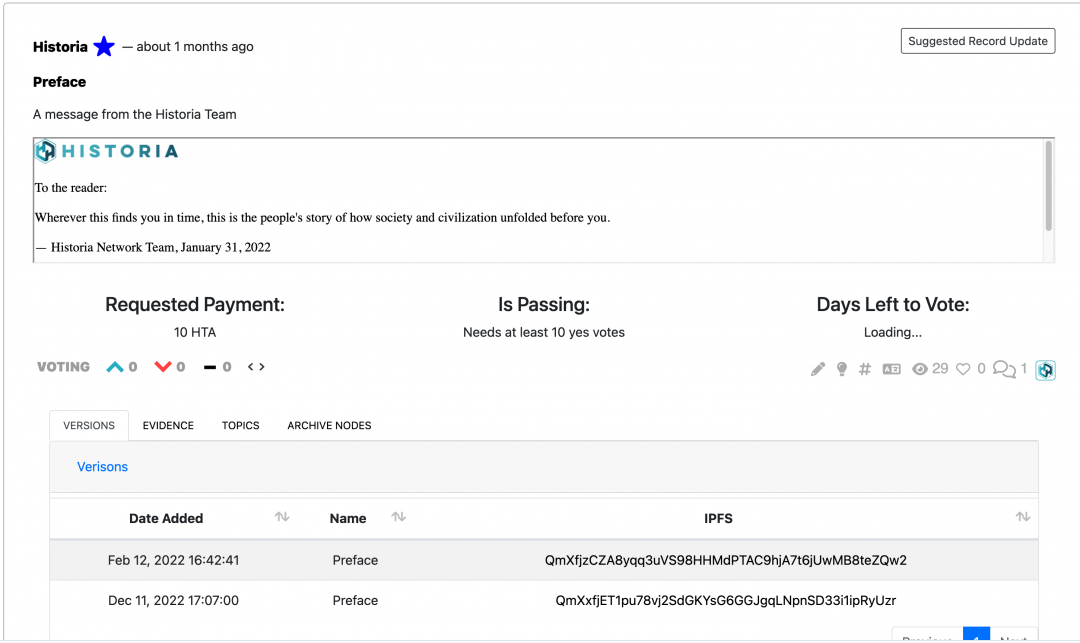The width and height of the screenshot is (1080, 643).
Task: Click the edit pencil icon
Action: click(817, 368)
